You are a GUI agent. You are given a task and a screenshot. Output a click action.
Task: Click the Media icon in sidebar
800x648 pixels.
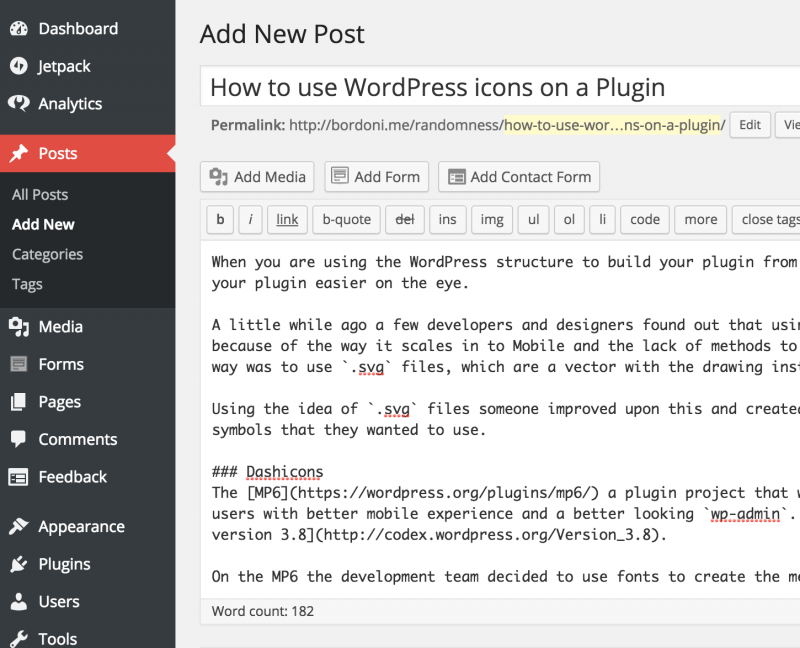tap(19, 327)
